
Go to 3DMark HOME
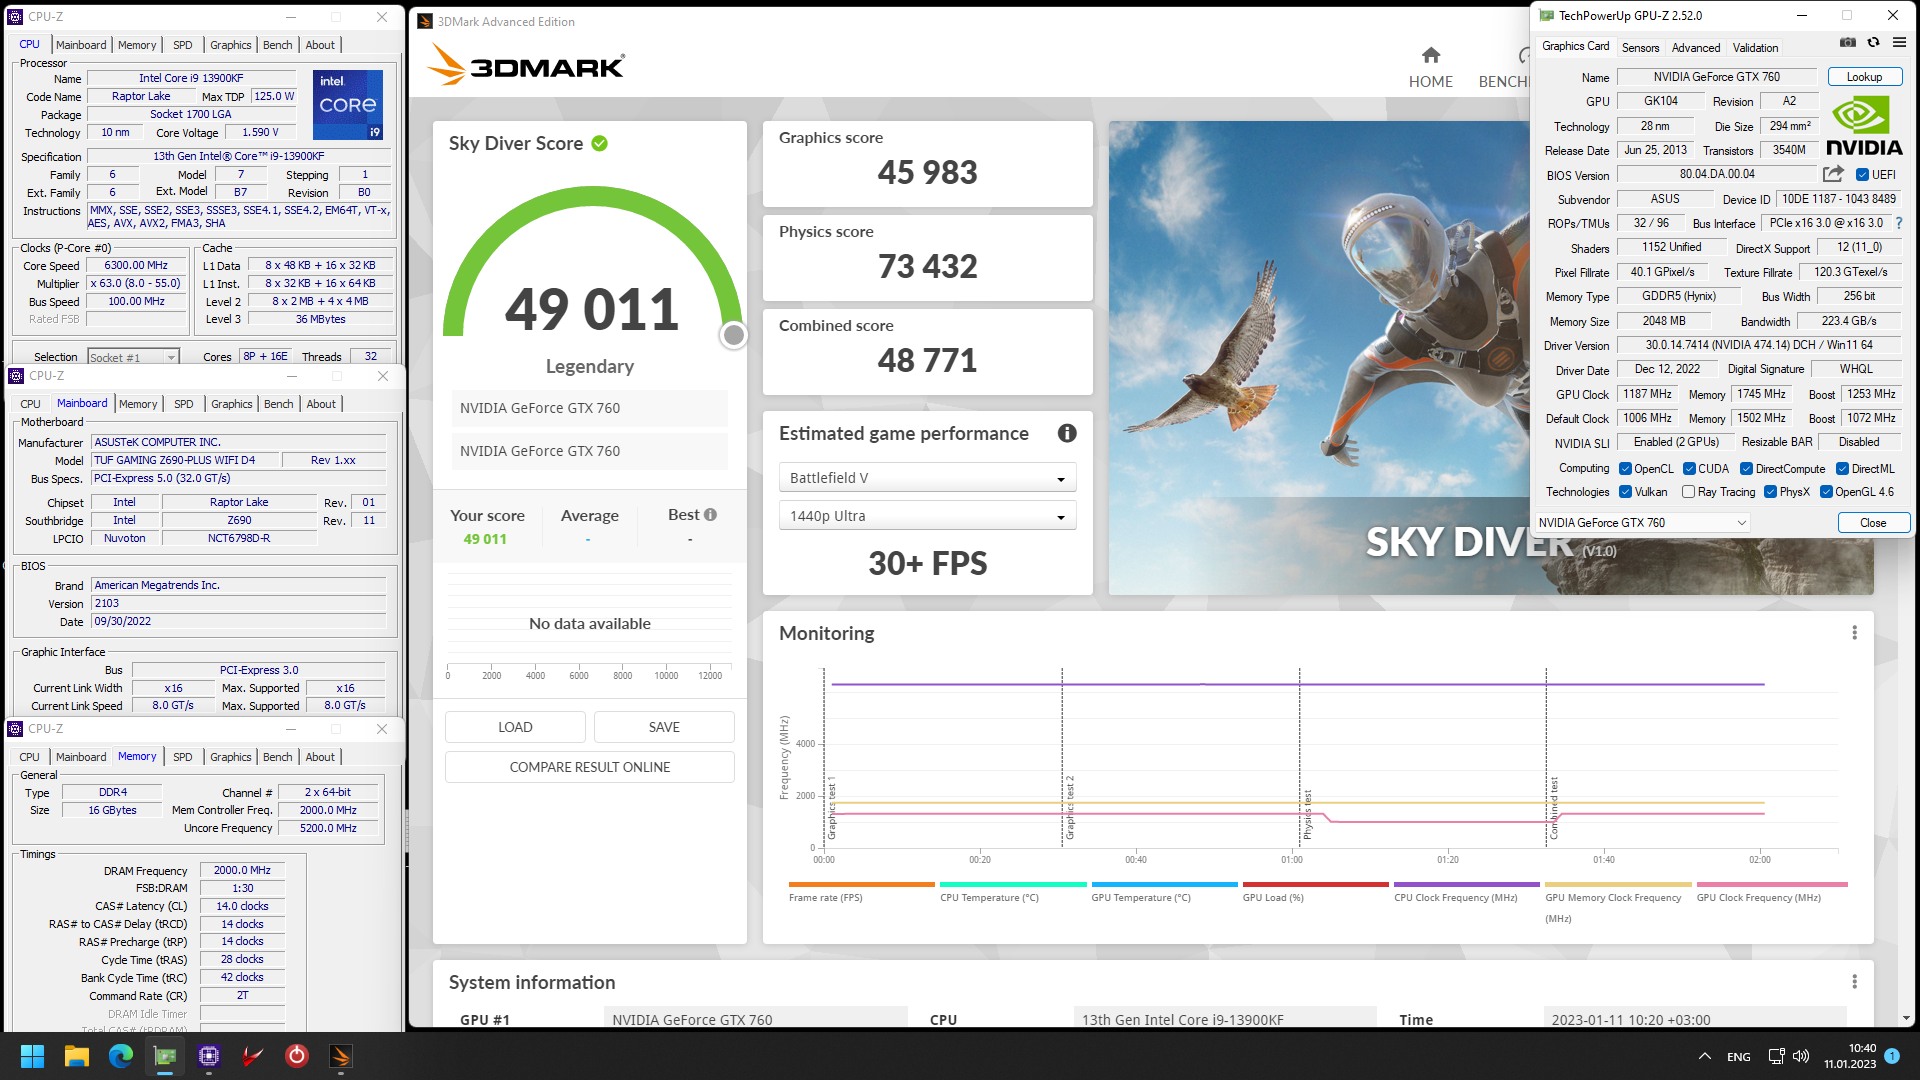click(x=1431, y=68)
